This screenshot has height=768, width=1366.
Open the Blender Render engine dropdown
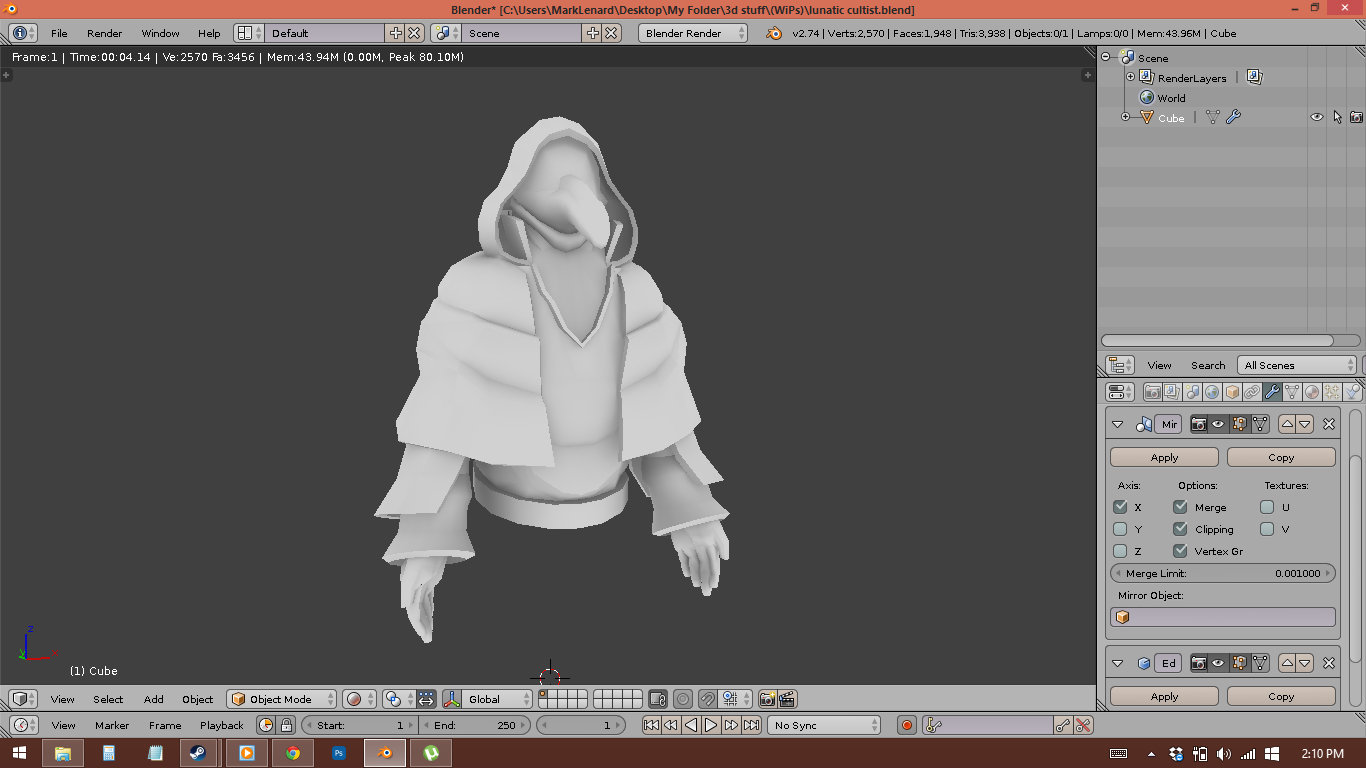tap(693, 33)
